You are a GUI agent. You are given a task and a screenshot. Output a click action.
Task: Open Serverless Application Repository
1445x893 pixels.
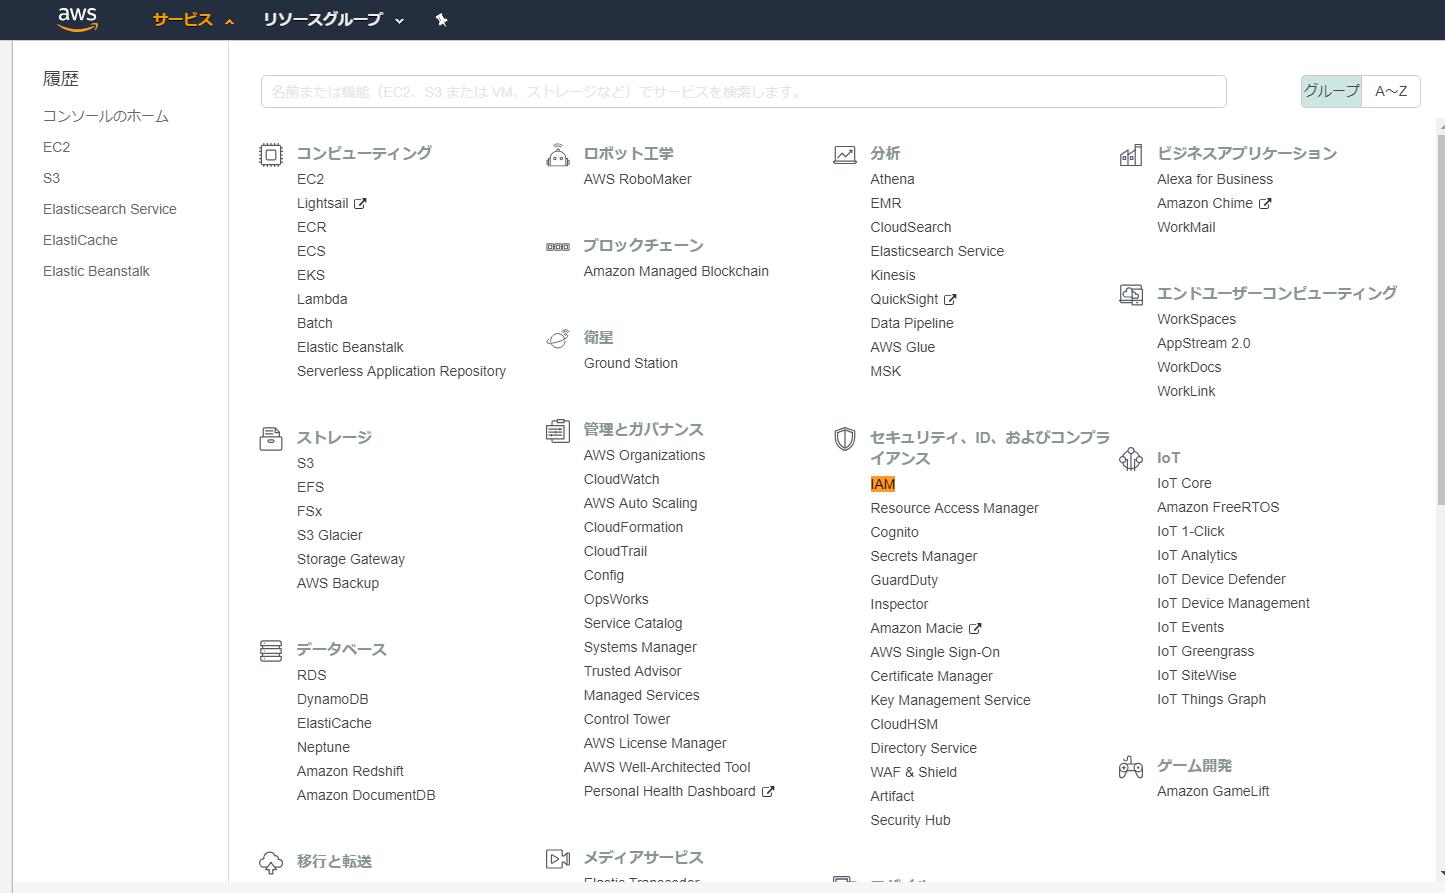pyautogui.click(x=401, y=371)
